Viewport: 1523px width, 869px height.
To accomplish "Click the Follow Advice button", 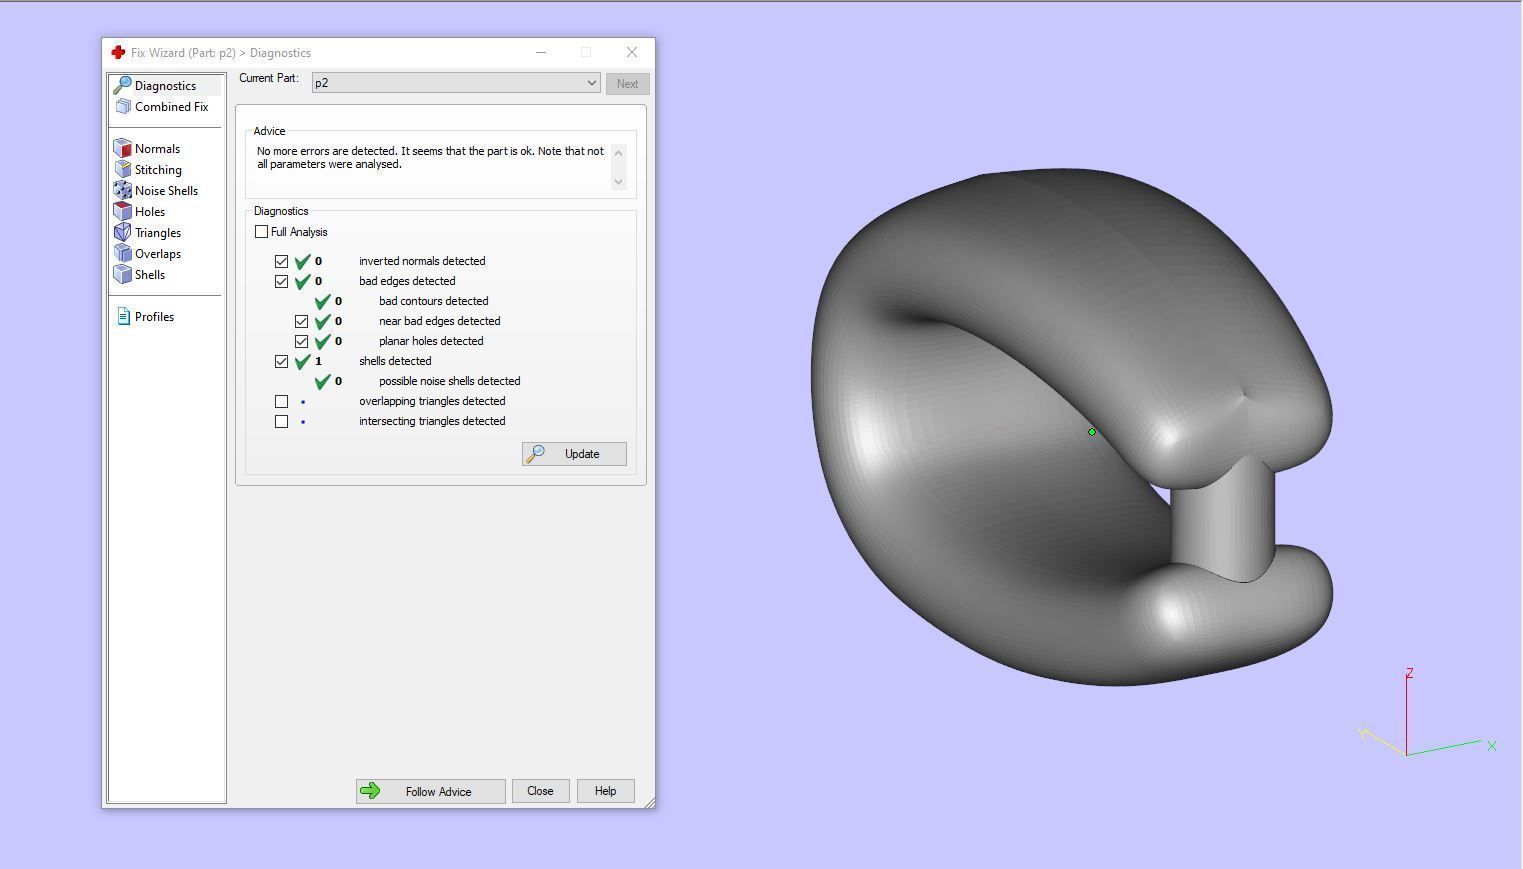I will 430,791.
